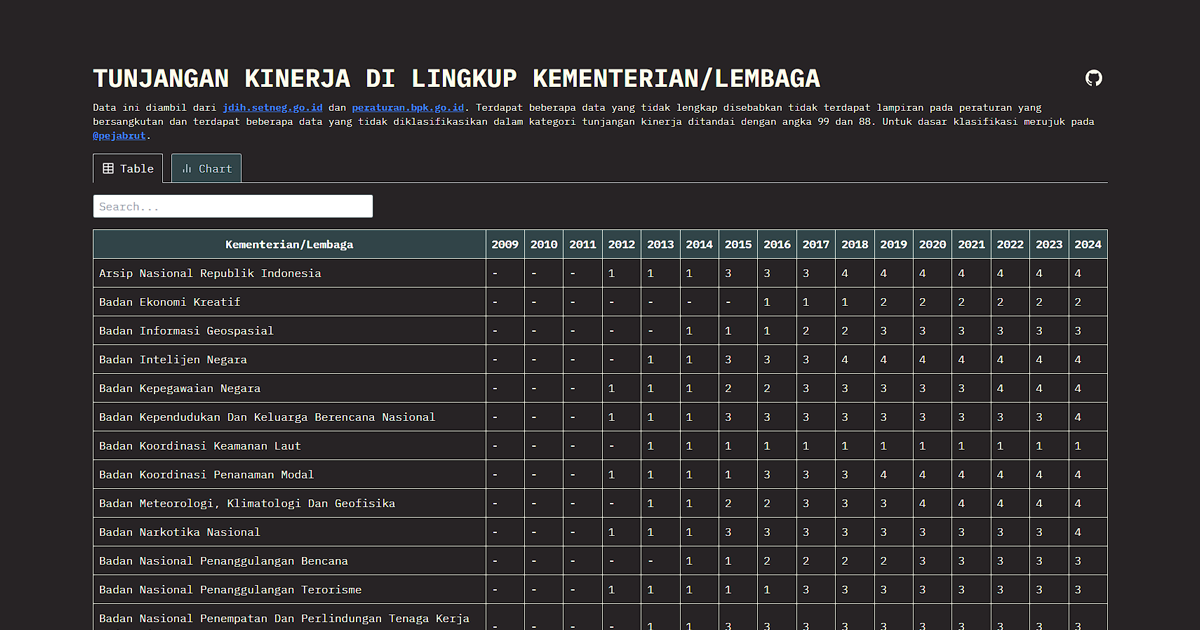The width and height of the screenshot is (1200, 630).
Task: Click the 2009 column header
Action: [505, 244]
